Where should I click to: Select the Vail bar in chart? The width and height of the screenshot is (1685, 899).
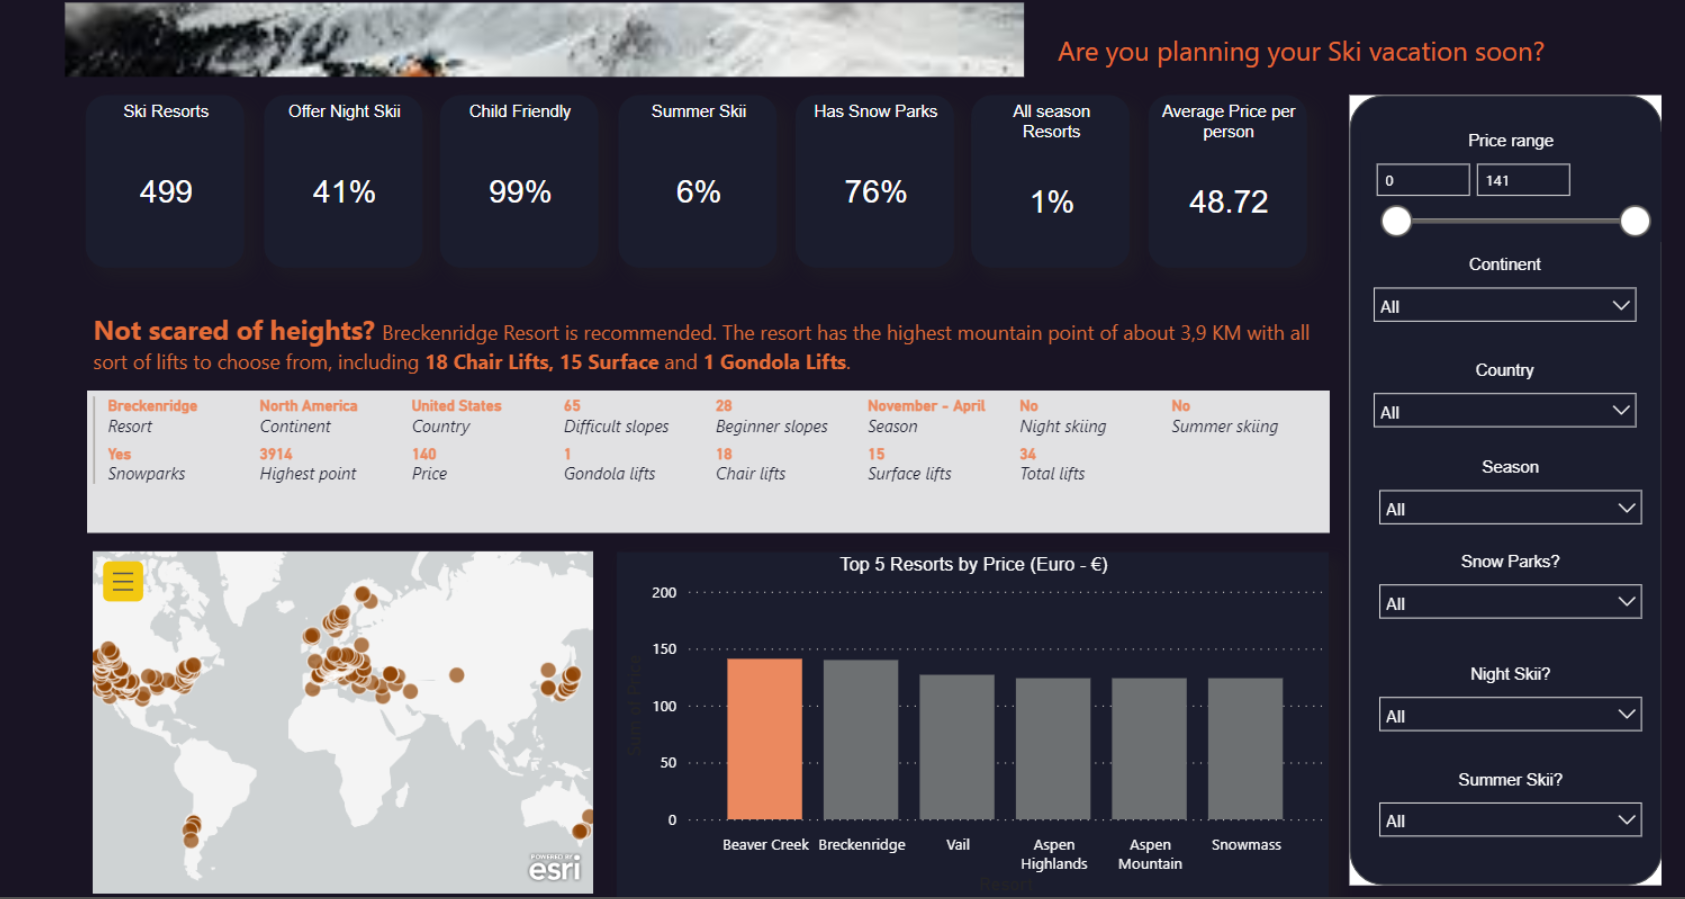(x=957, y=747)
